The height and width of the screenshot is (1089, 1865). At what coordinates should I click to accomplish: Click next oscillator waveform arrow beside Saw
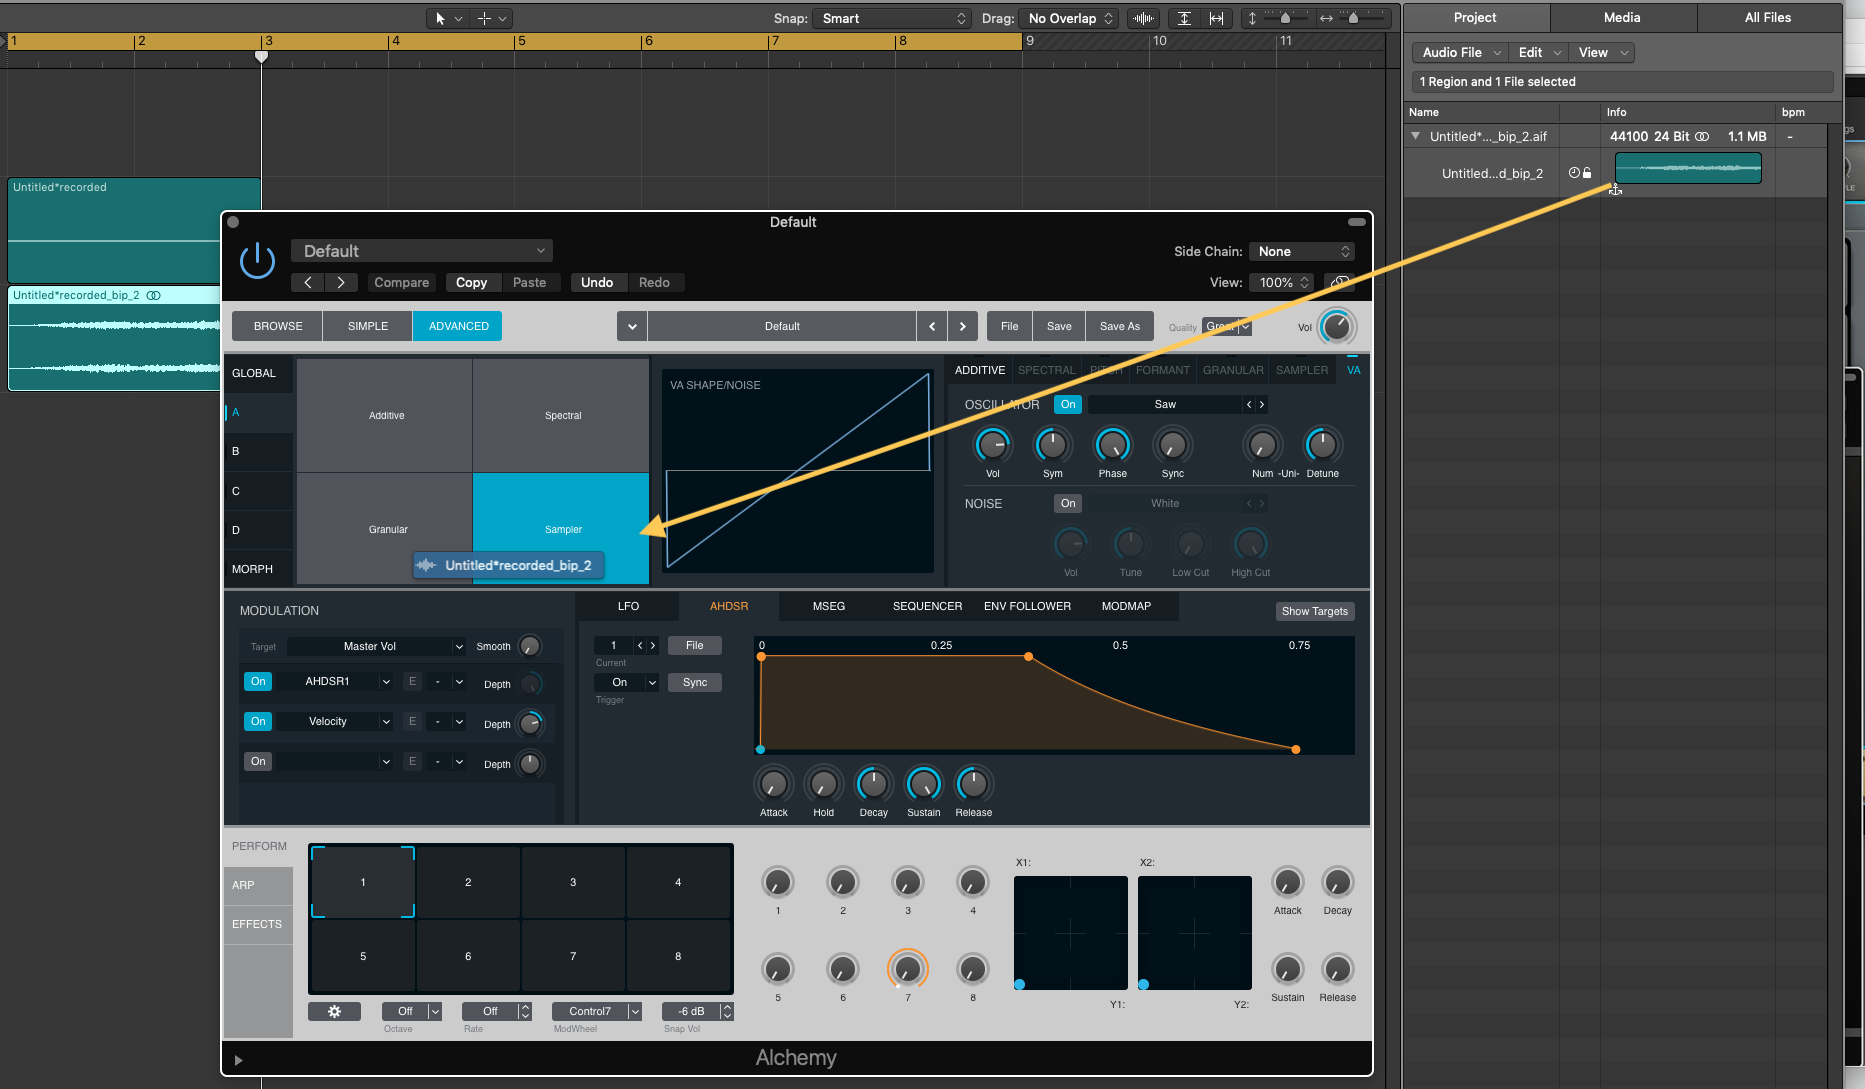(x=1262, y=404)
